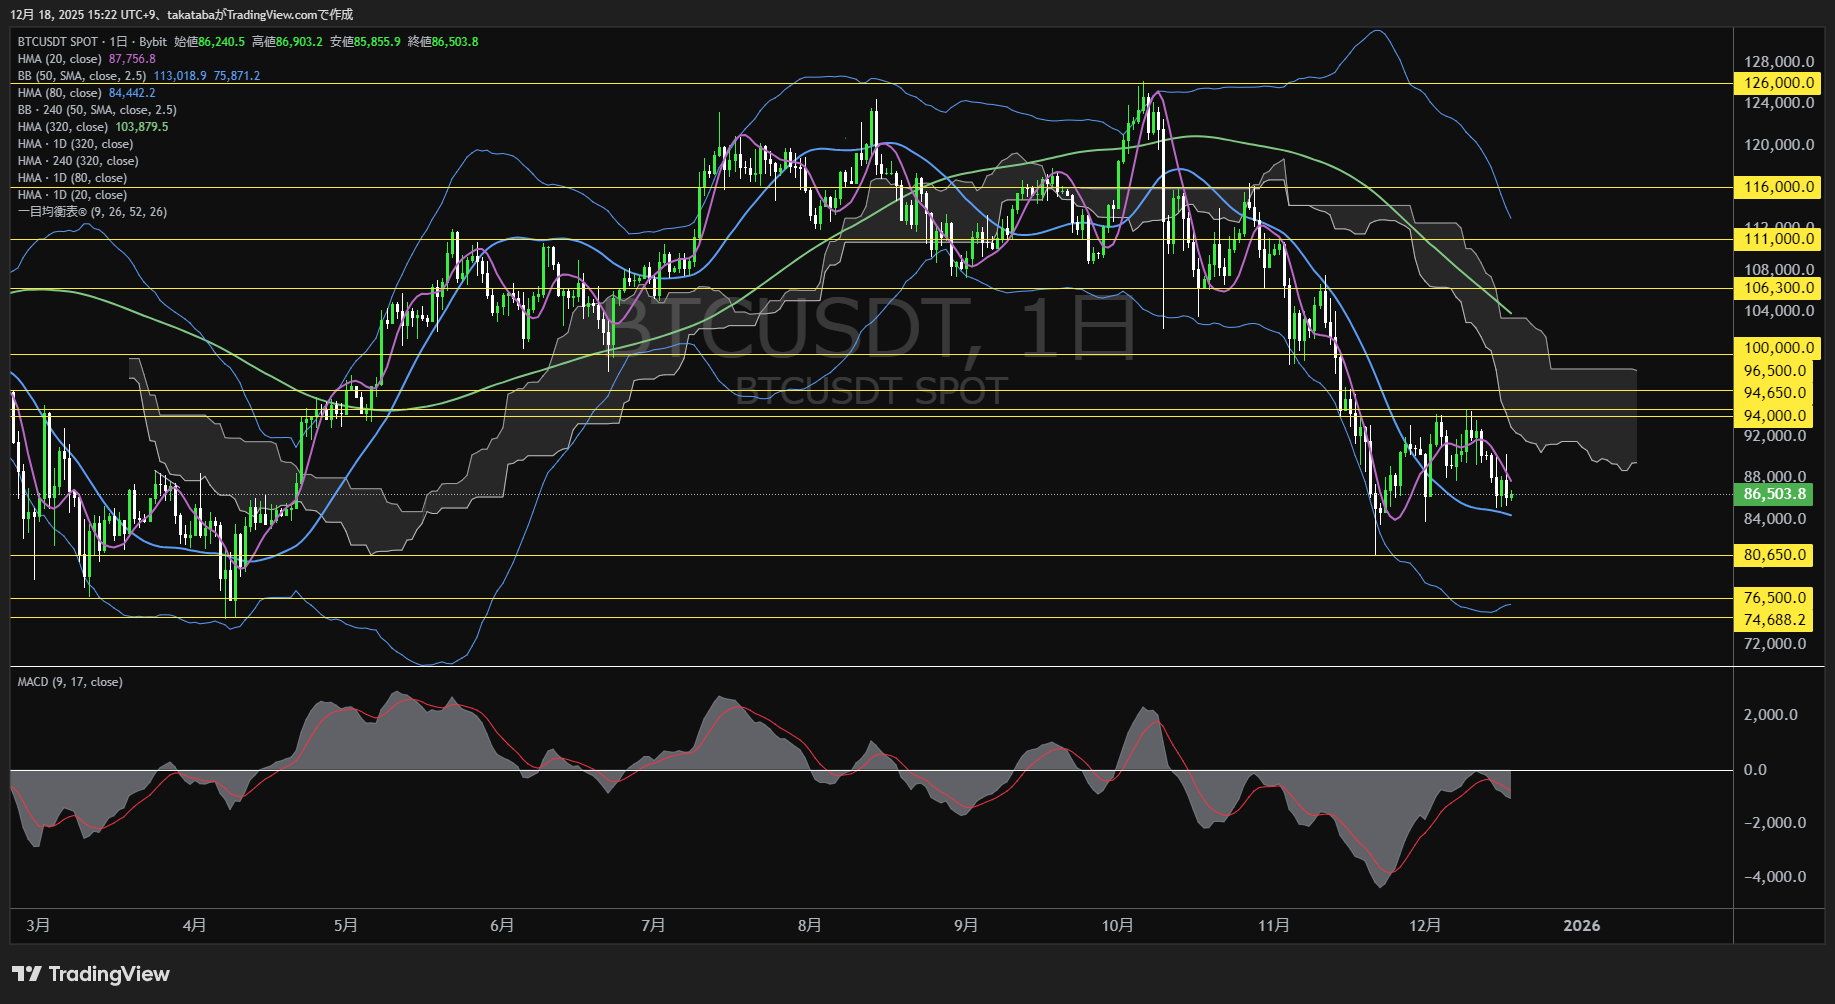Click the 100,000.0 price level label
The image size is (1835, 1004).
point(1778,348)
